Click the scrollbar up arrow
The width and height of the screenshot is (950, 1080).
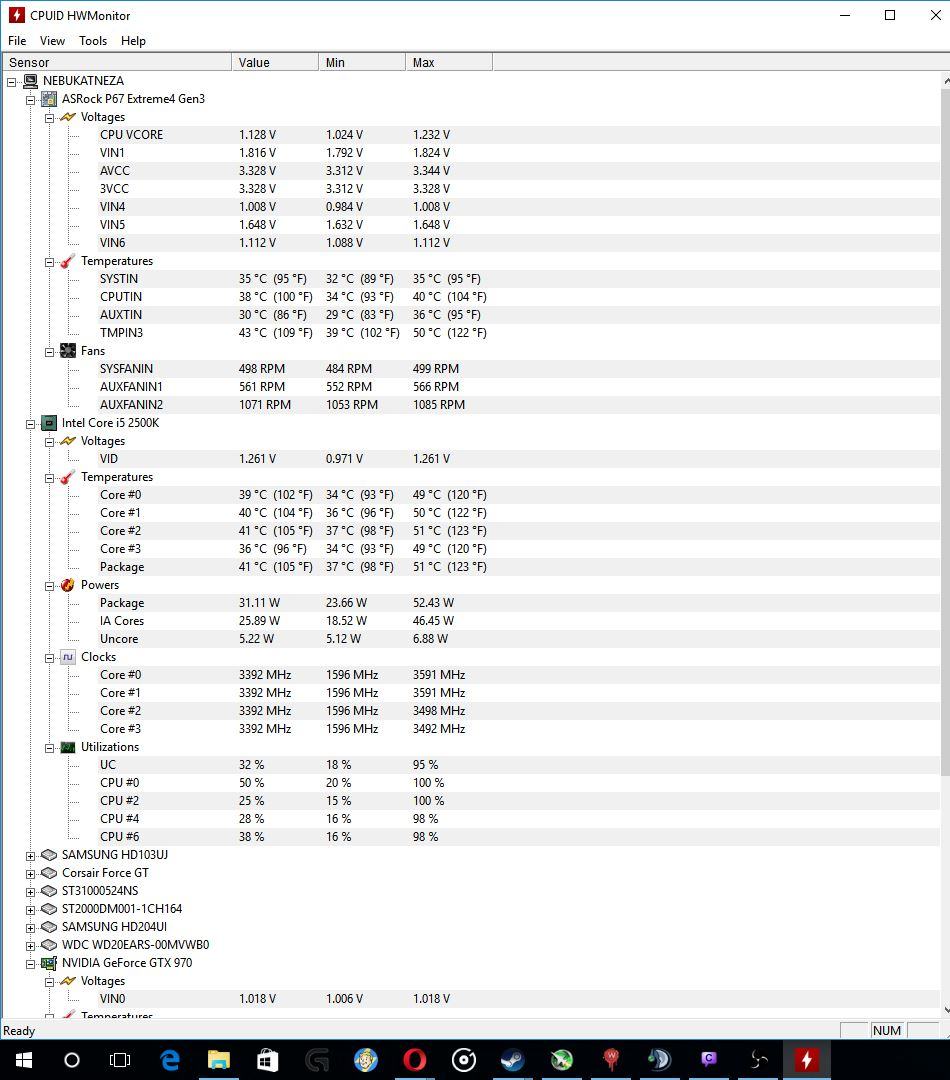[x=945, y=81]
